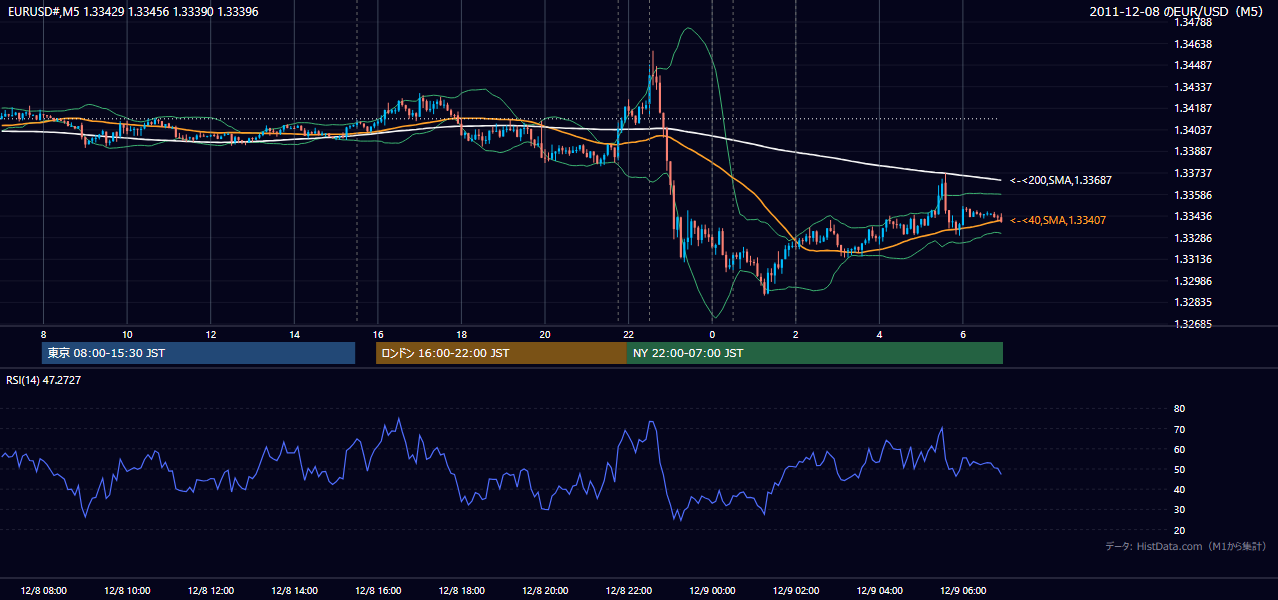Click the 12/8 14:00 bottom time label

pyautogui.click(x=294, y=591)
